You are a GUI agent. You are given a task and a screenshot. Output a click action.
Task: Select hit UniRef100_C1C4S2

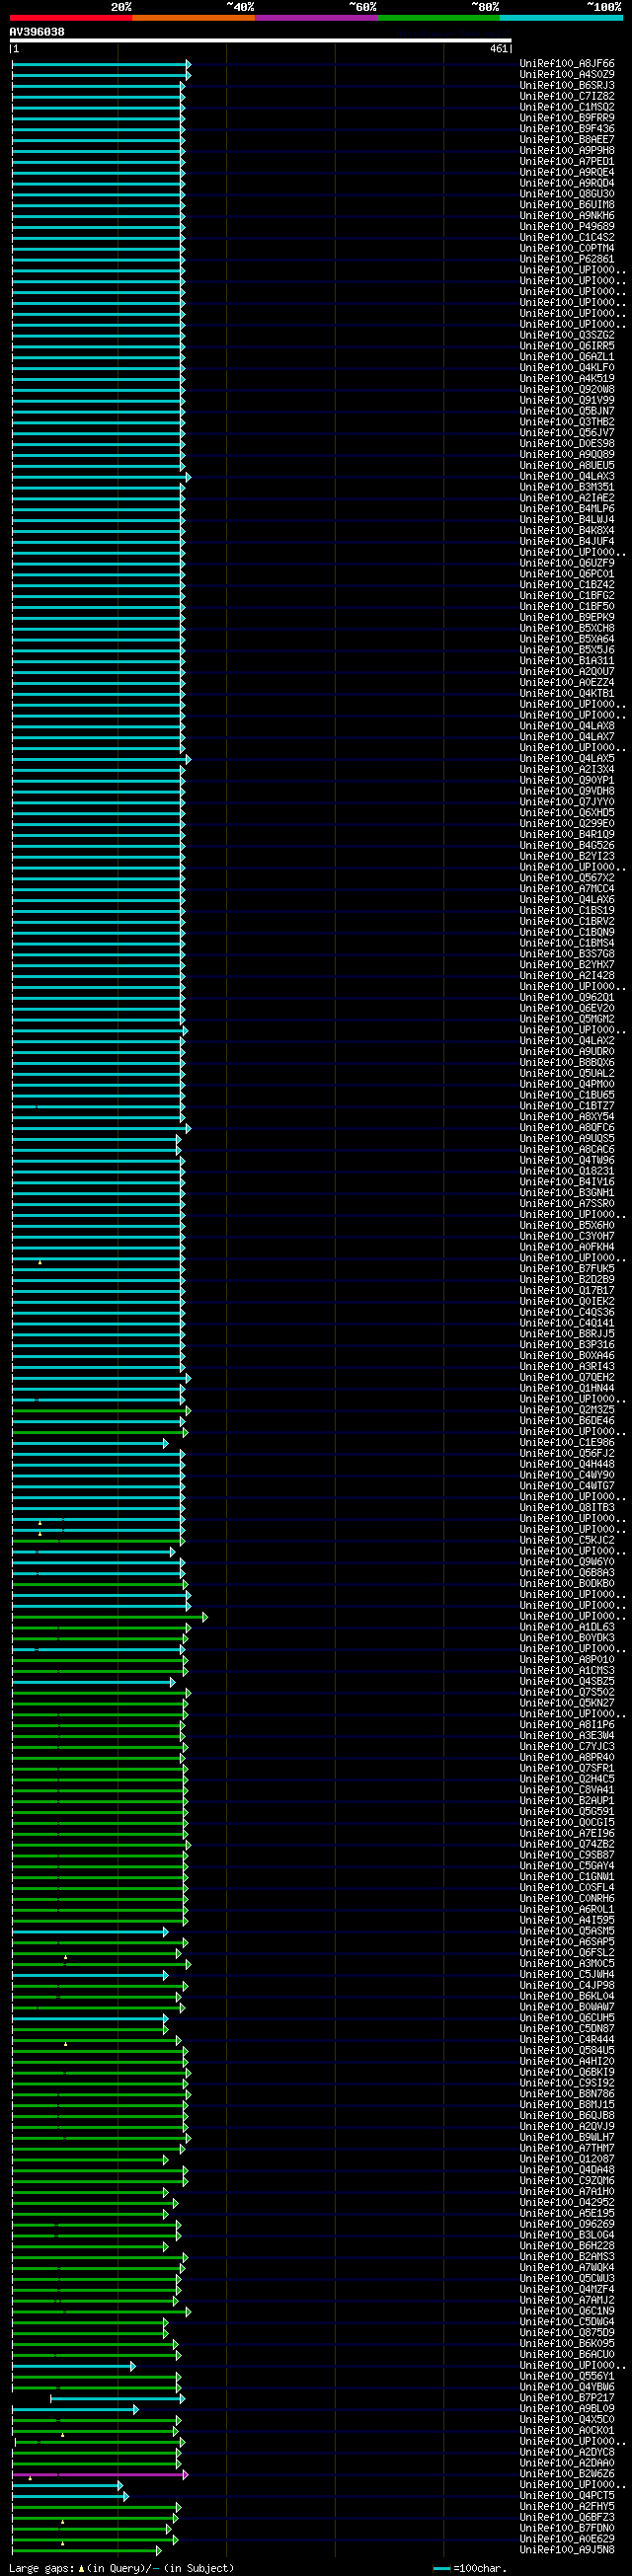[567, 238]
